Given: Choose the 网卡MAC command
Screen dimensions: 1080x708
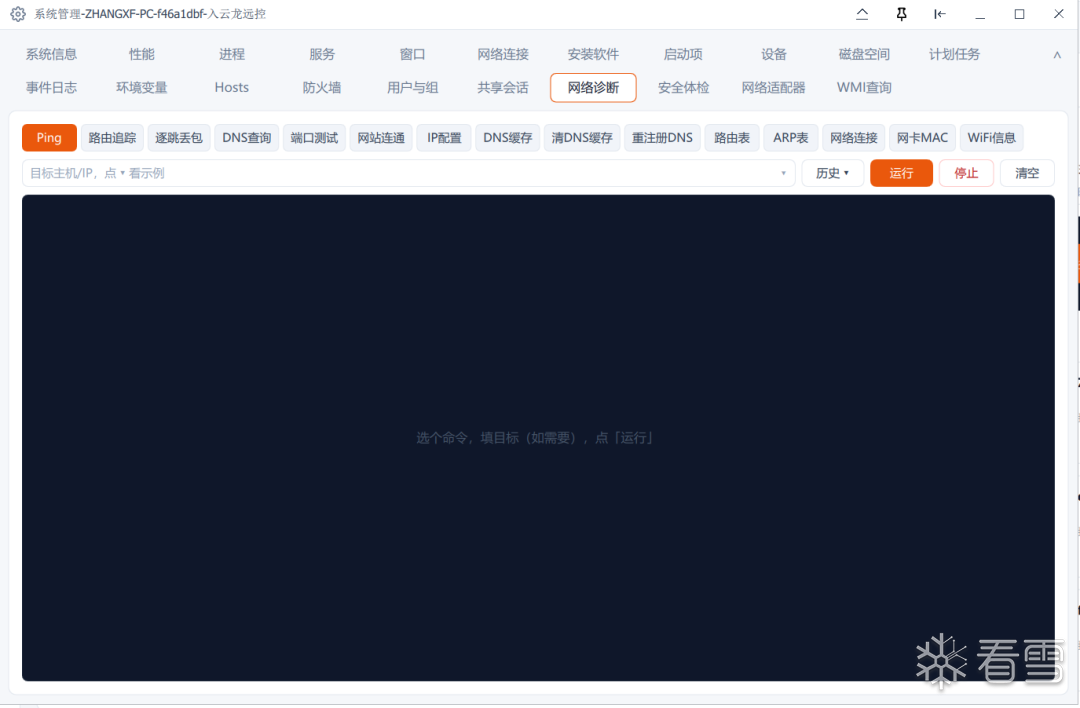Looking at the screenshot, I should click(922, 138).
